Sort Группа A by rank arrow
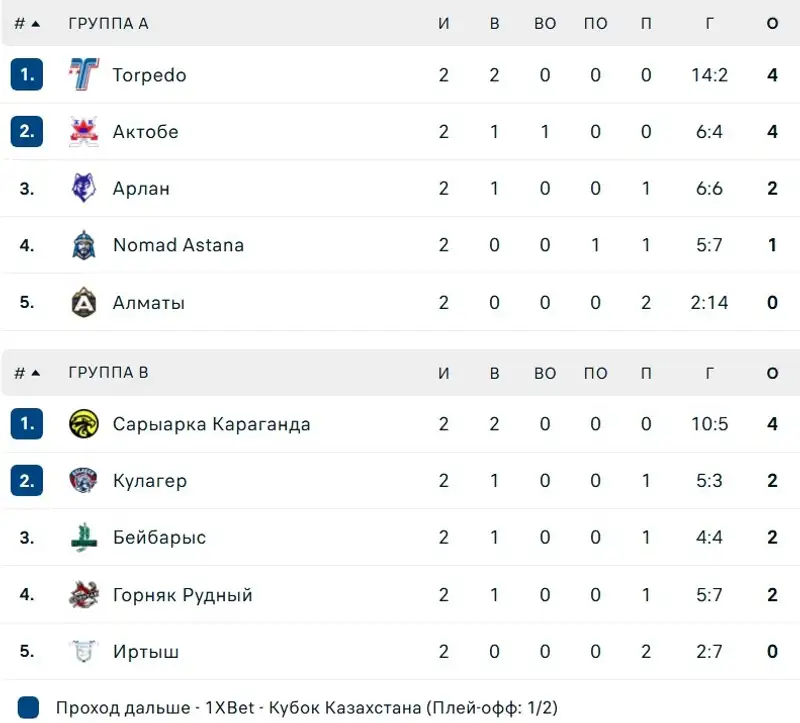 click(35, 23)
